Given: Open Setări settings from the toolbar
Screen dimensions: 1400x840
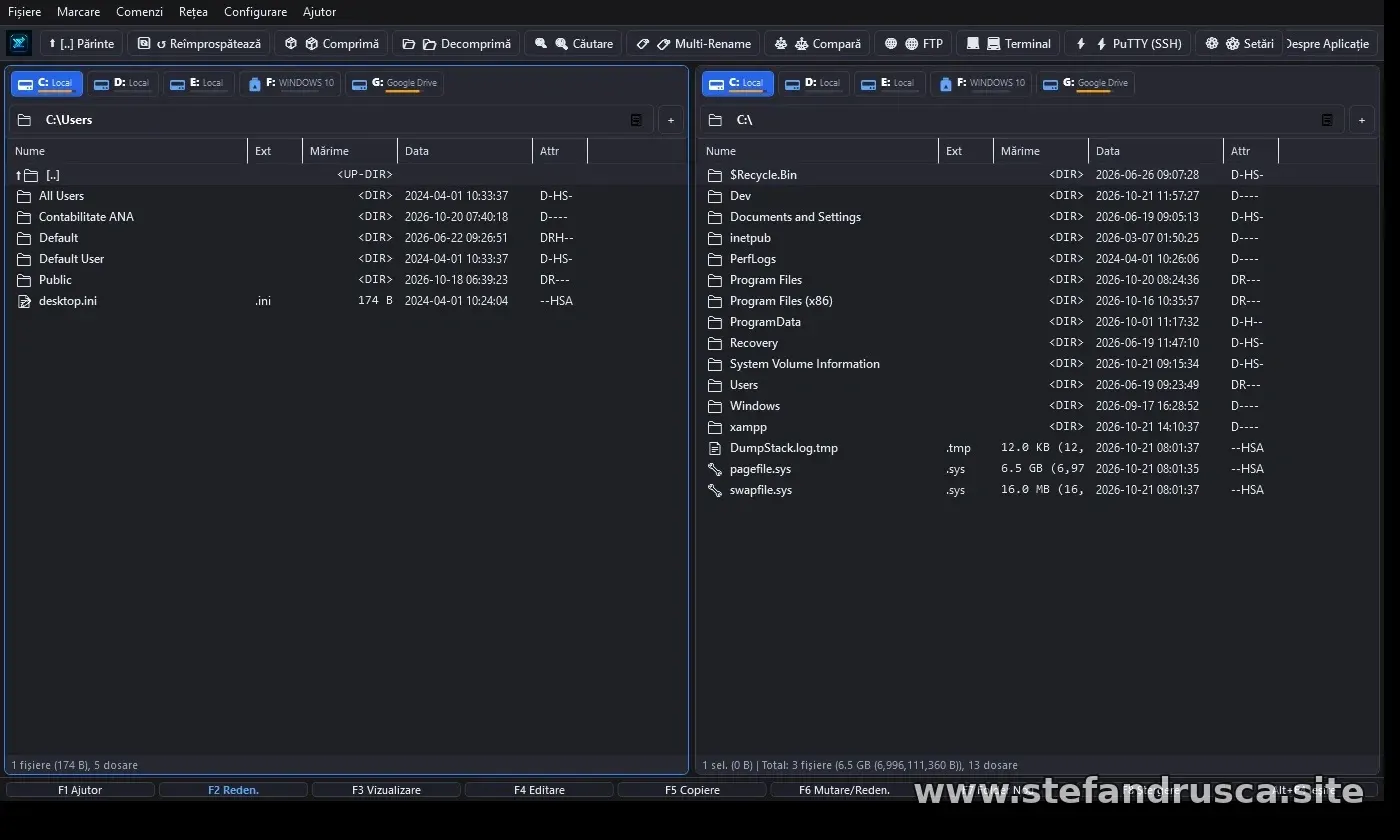Looking at the screenshot, I should (x=1239, y=43).
